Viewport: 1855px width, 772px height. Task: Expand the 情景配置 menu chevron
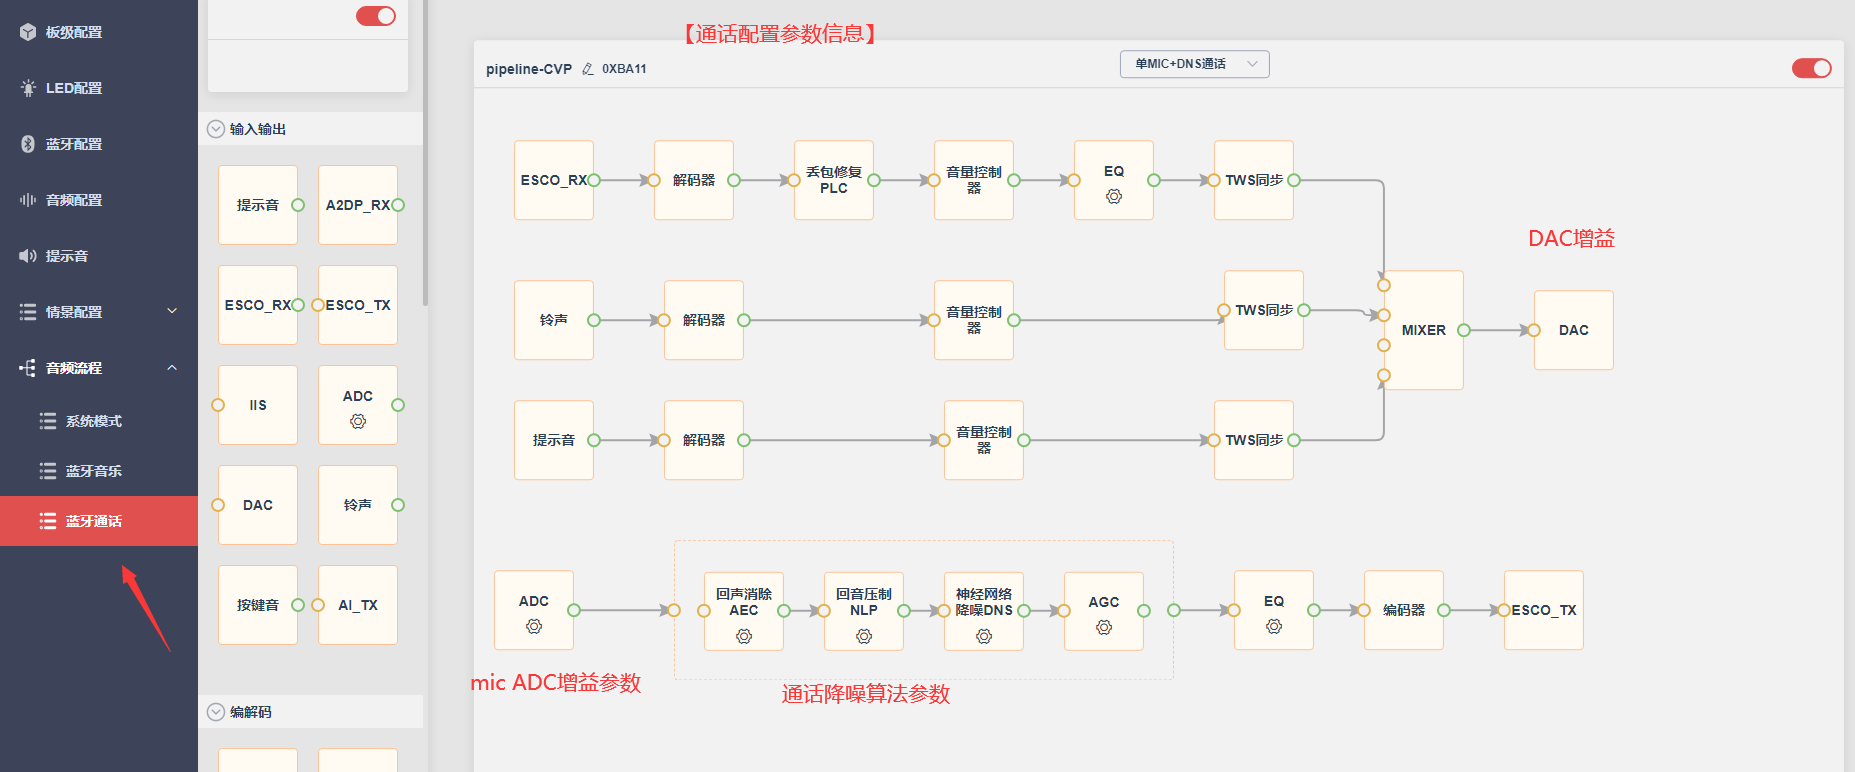point(172,312)
